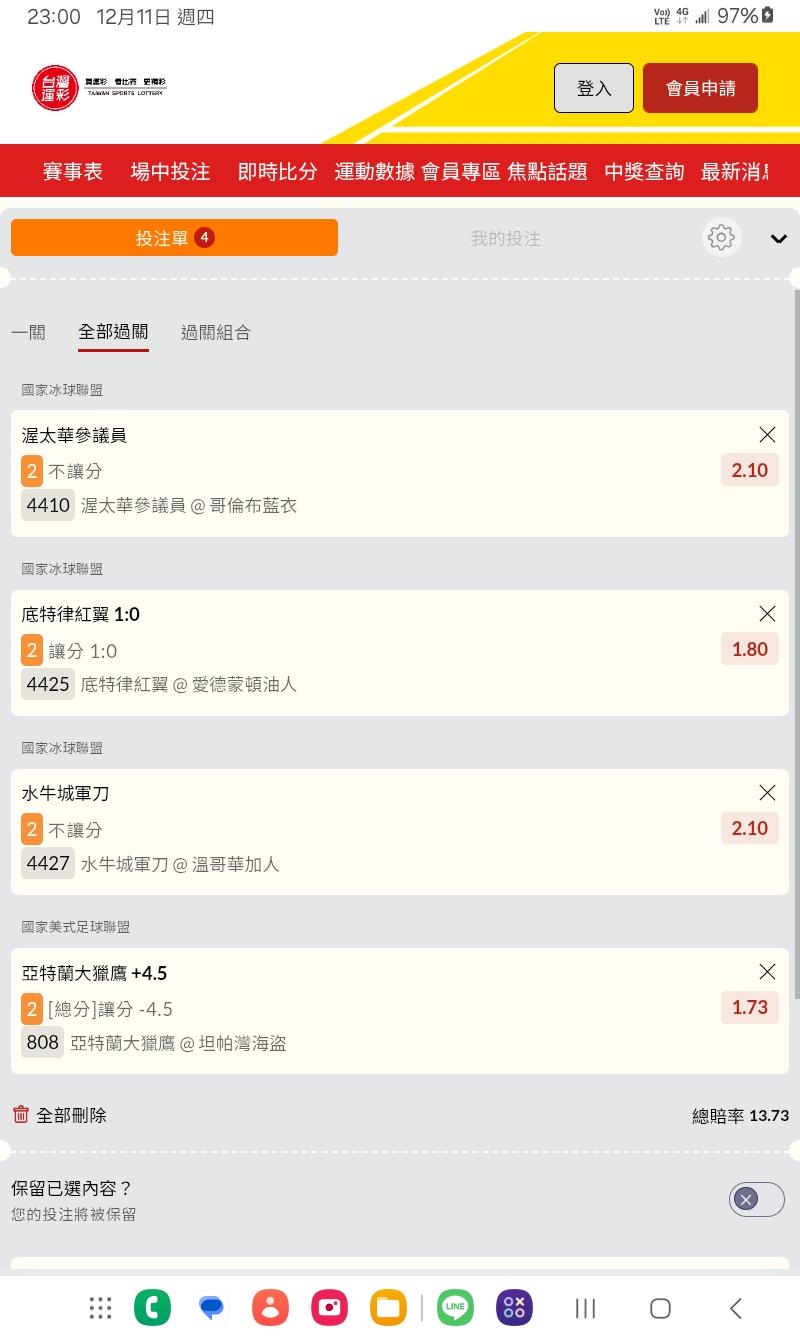Open the 賽事表 schedule menu

pyautogui.click(x=72, y=172)
